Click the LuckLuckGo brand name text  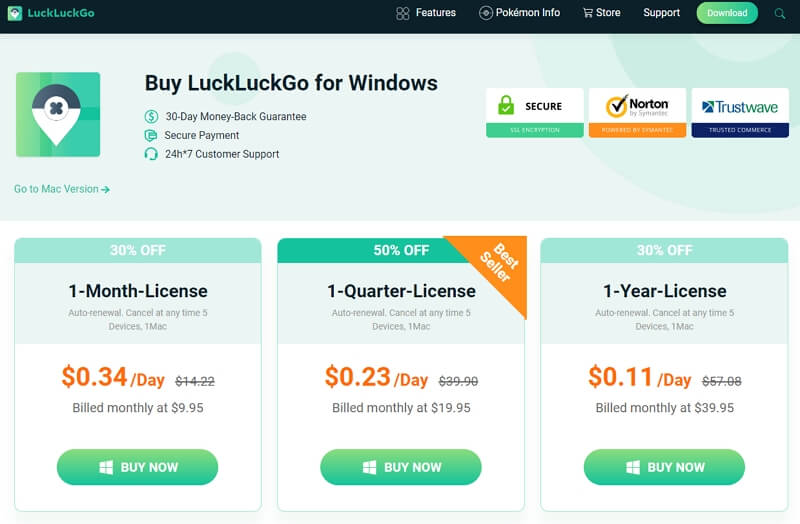[61, 13]
